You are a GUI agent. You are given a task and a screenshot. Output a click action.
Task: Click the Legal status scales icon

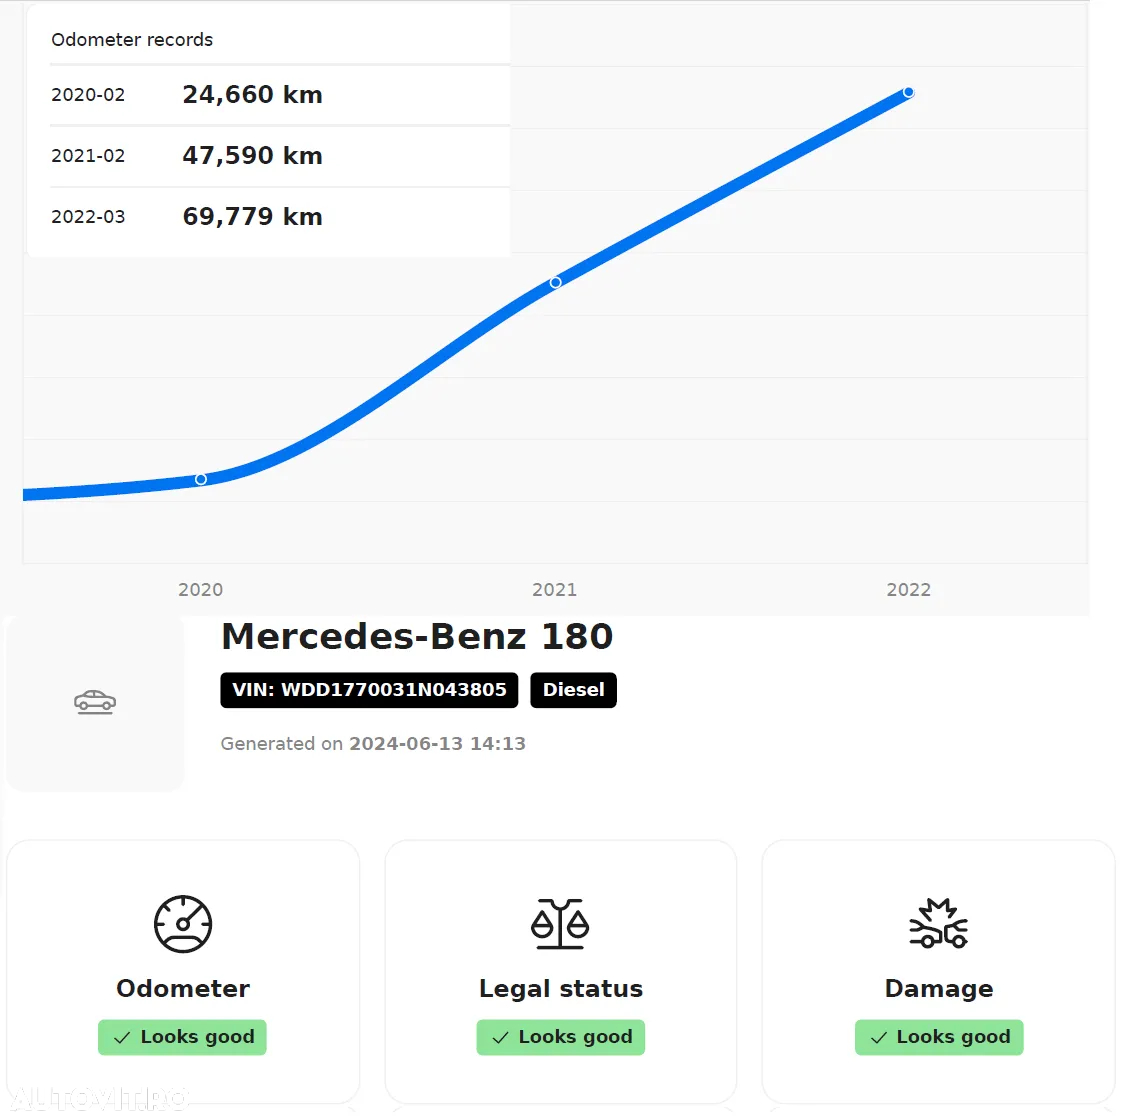560,924
